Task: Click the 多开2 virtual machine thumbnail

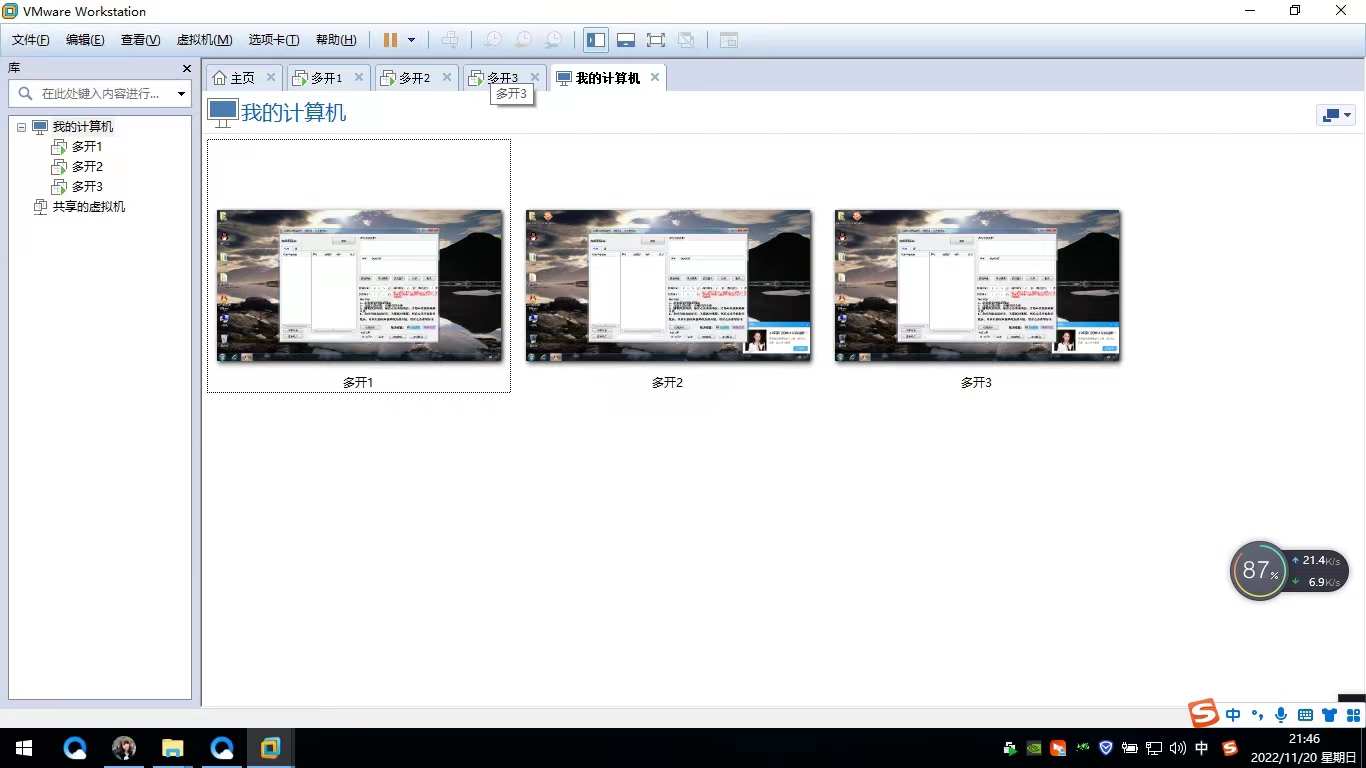Action: 668,286
